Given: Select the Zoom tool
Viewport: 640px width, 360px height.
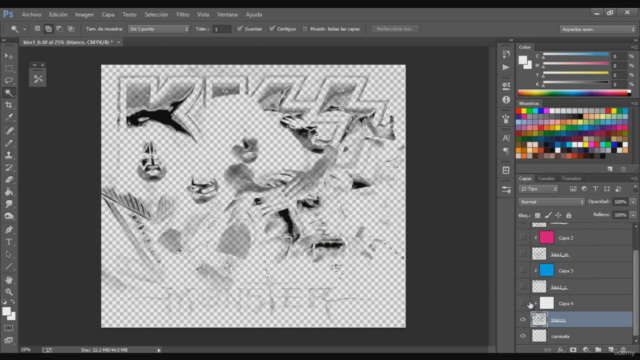Looking at the screenshot, I should [9, 292].
